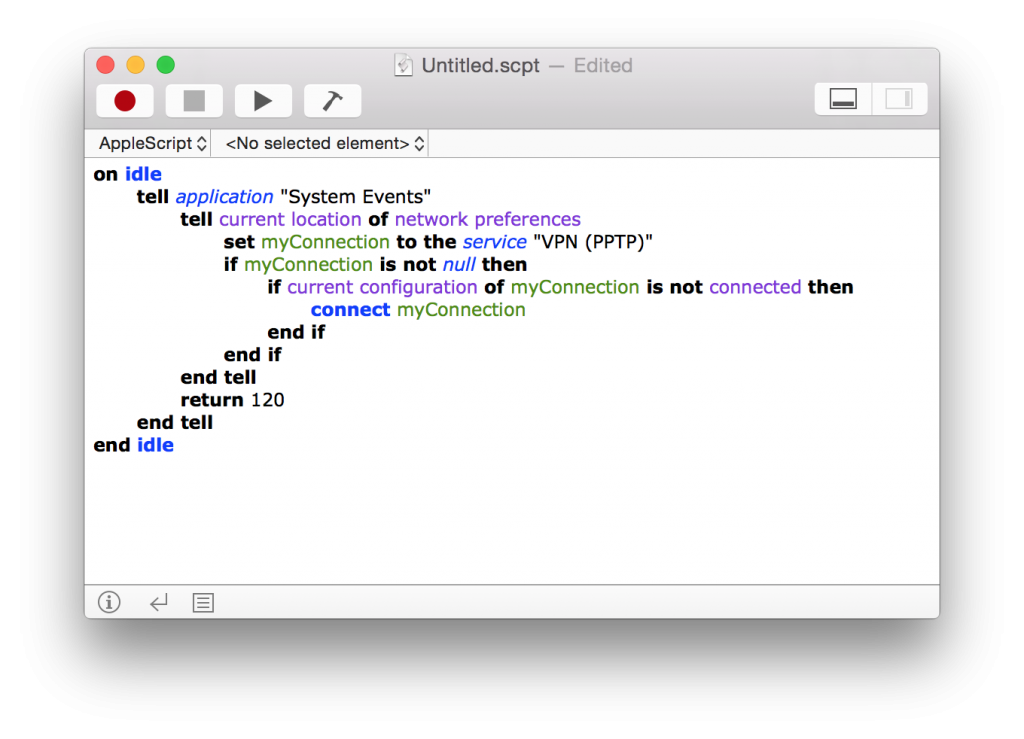
Task: Toggle the bottom accessory pane view
Action: pos(843,99)
